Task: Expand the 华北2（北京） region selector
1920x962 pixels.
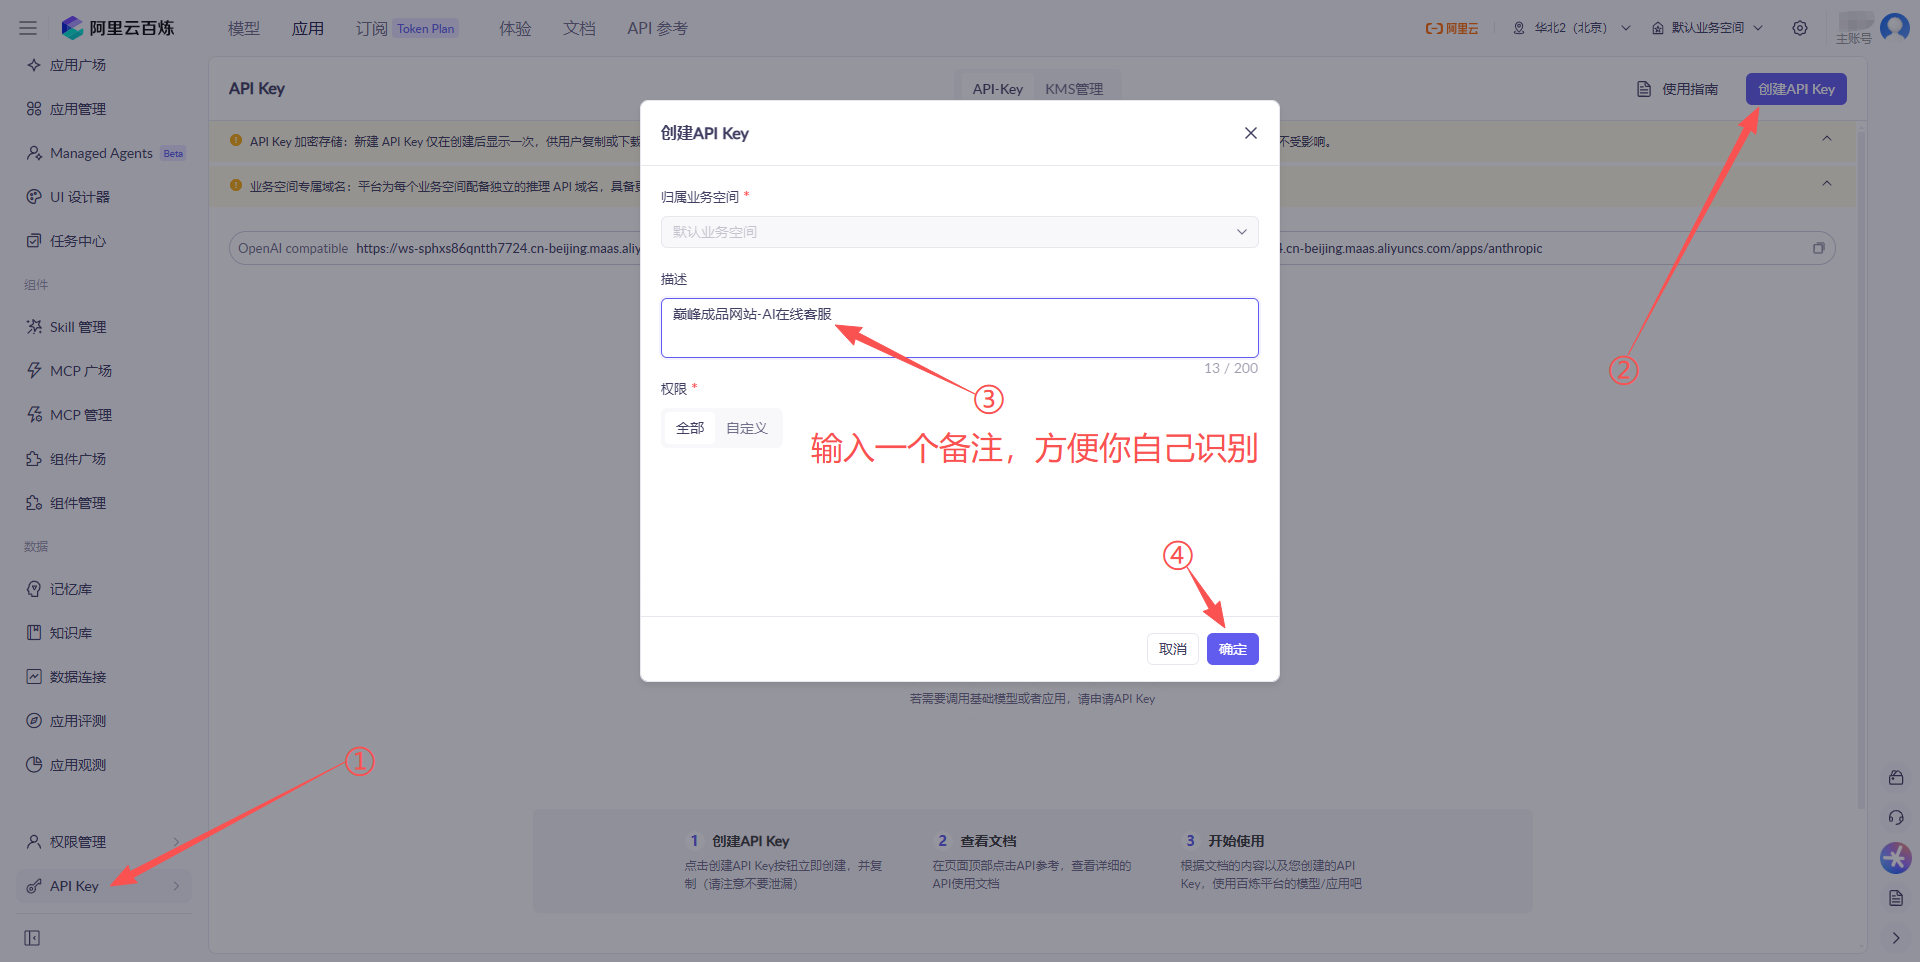Action: tap(1572, 28)
